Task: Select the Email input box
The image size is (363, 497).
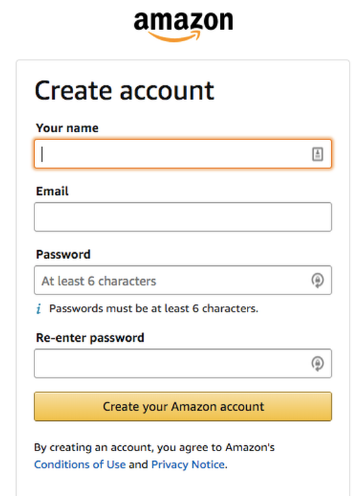Action: click(x=183, y=217)
